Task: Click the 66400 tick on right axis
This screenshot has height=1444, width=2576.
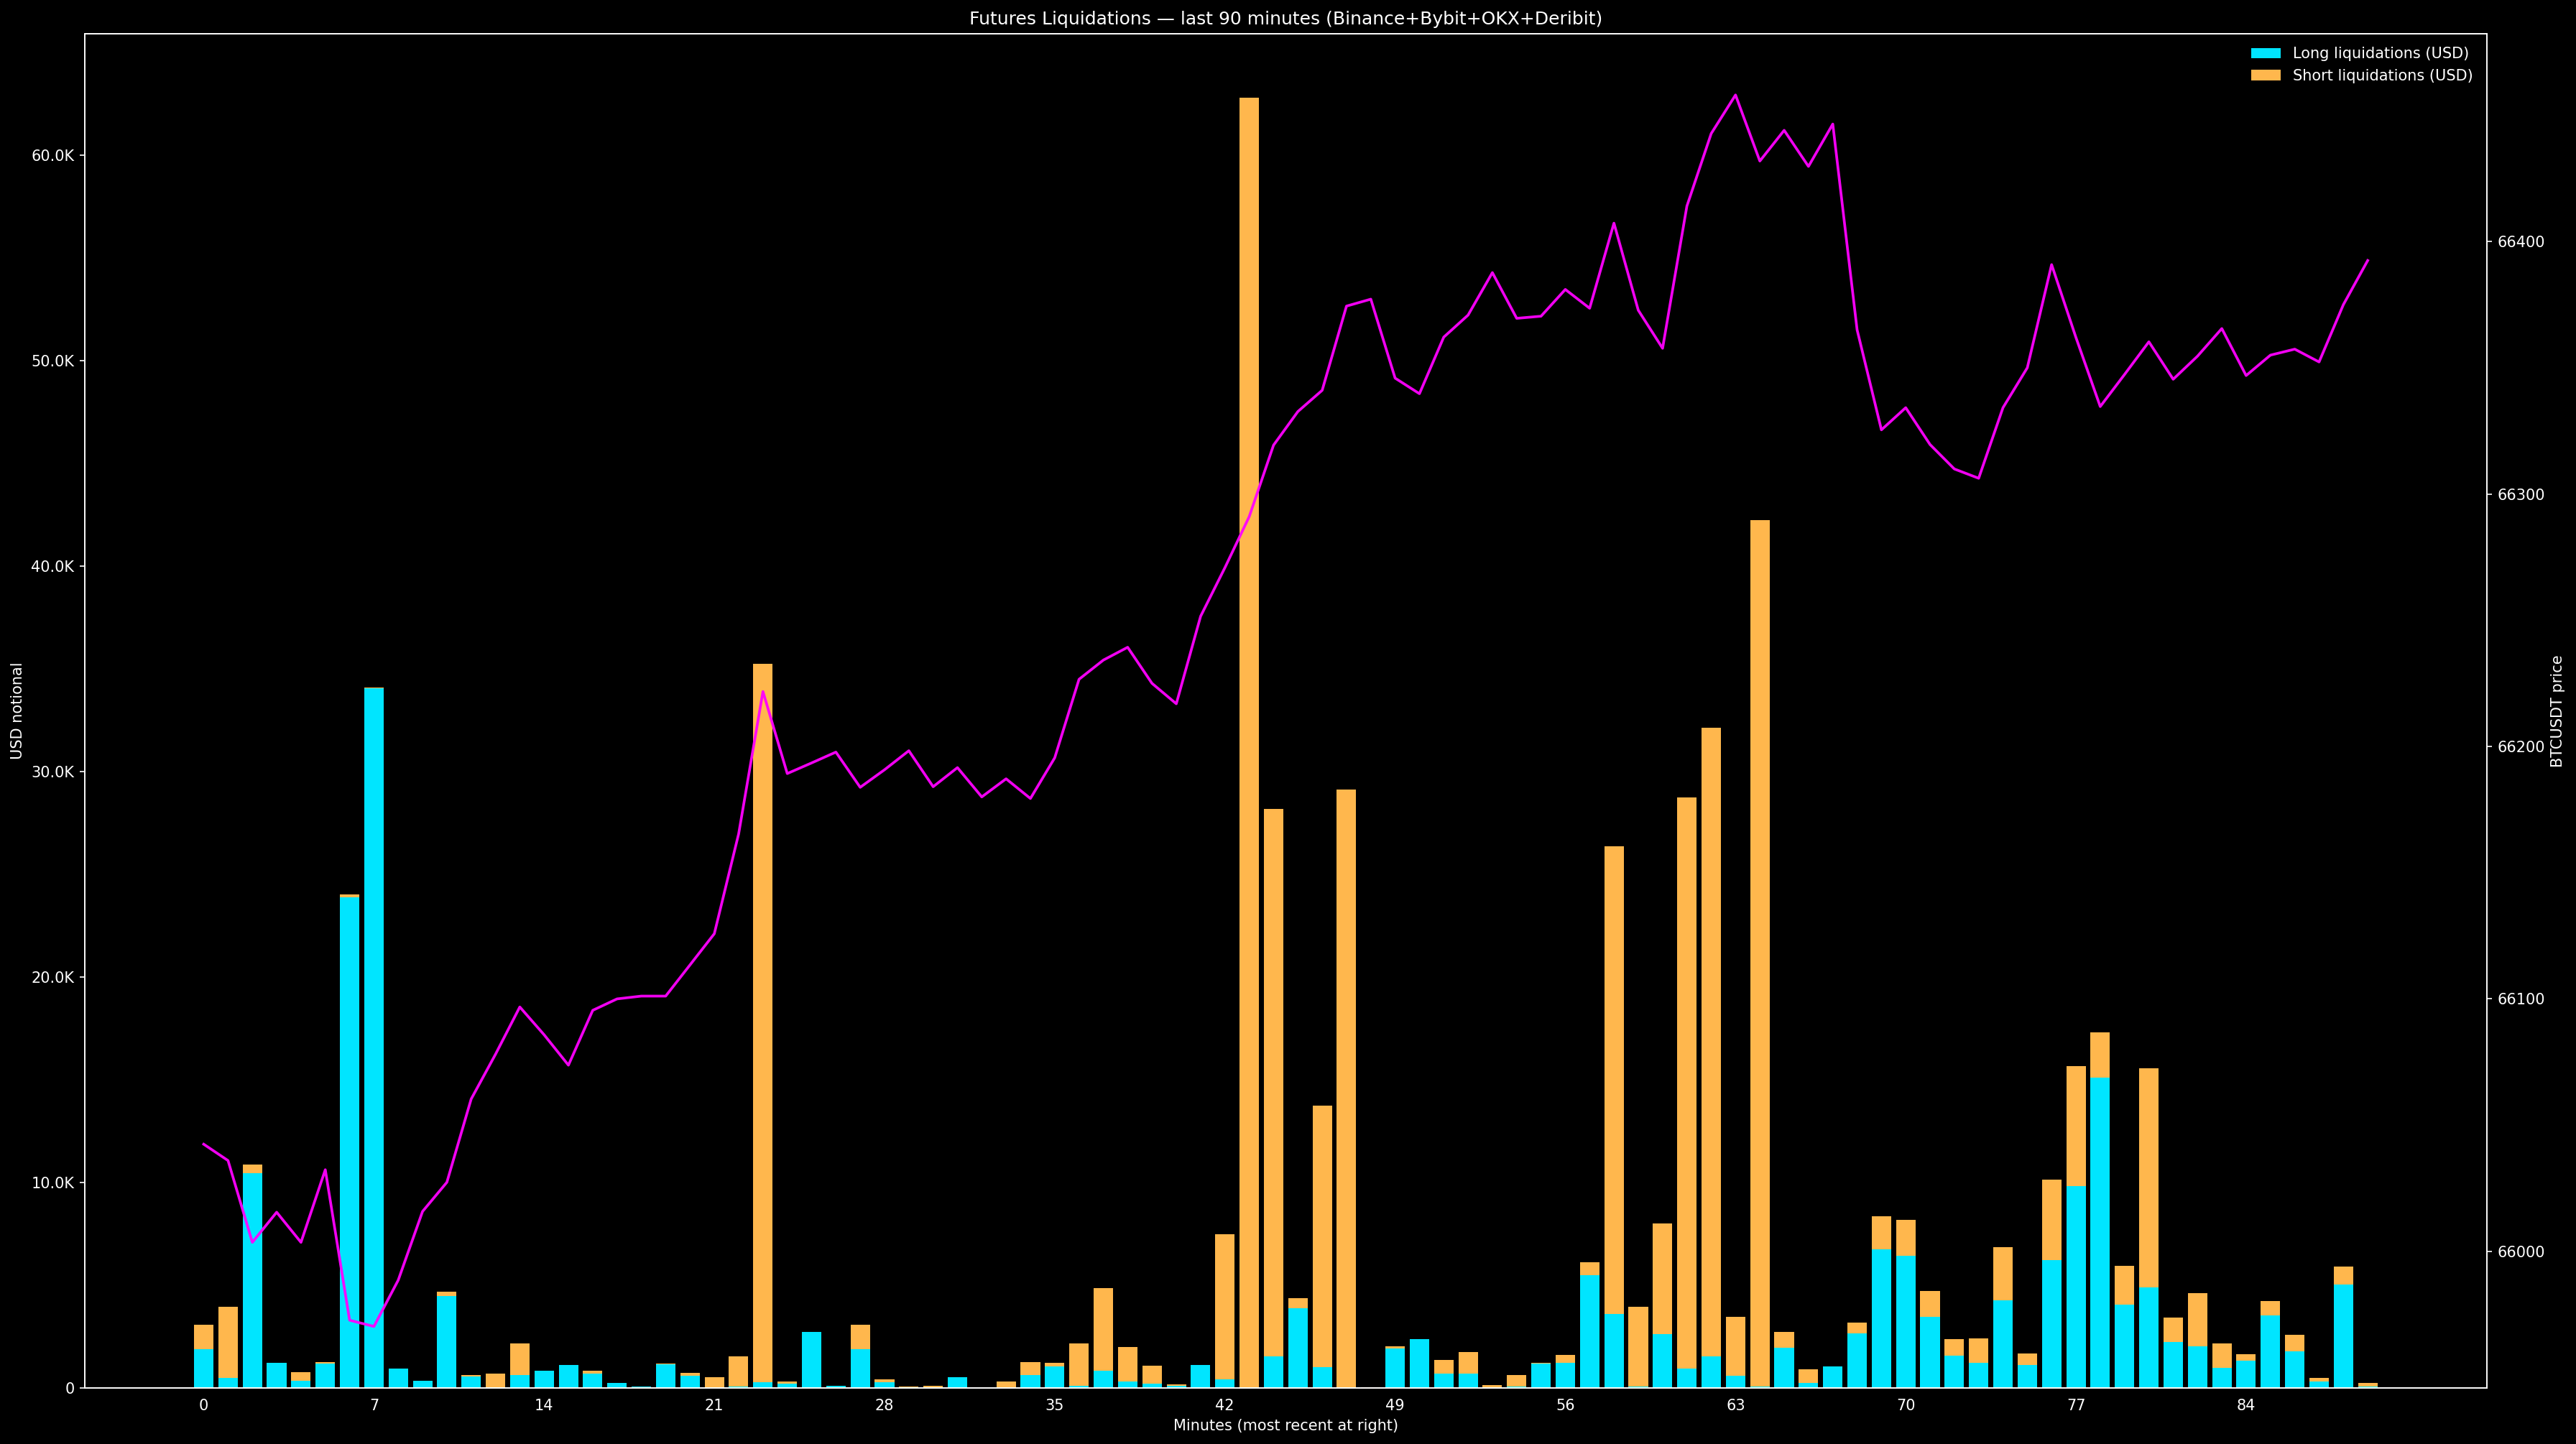Action: click(2521, 242)
